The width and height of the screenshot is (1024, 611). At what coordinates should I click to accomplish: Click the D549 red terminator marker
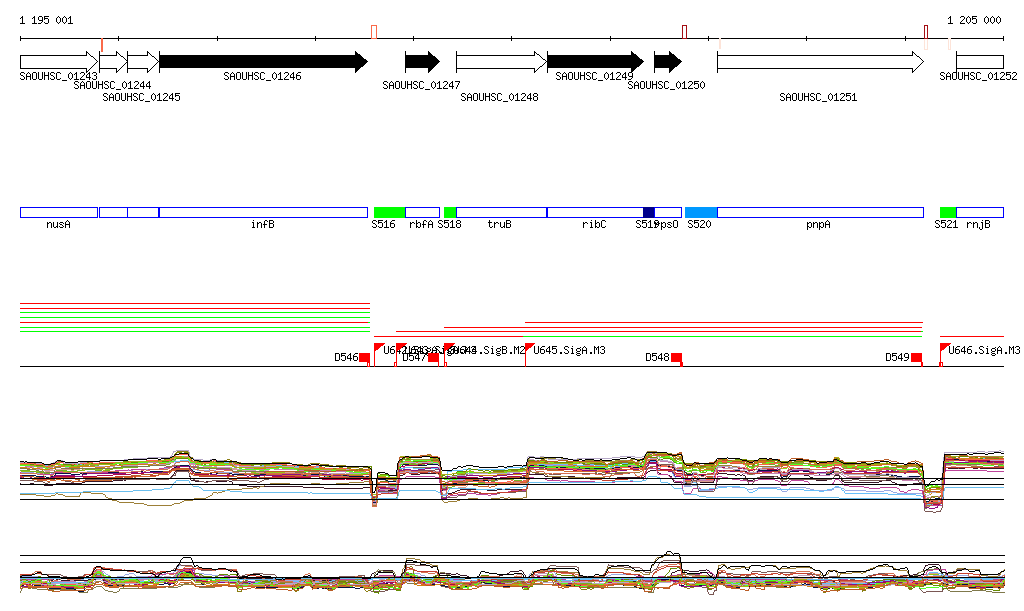916,358
